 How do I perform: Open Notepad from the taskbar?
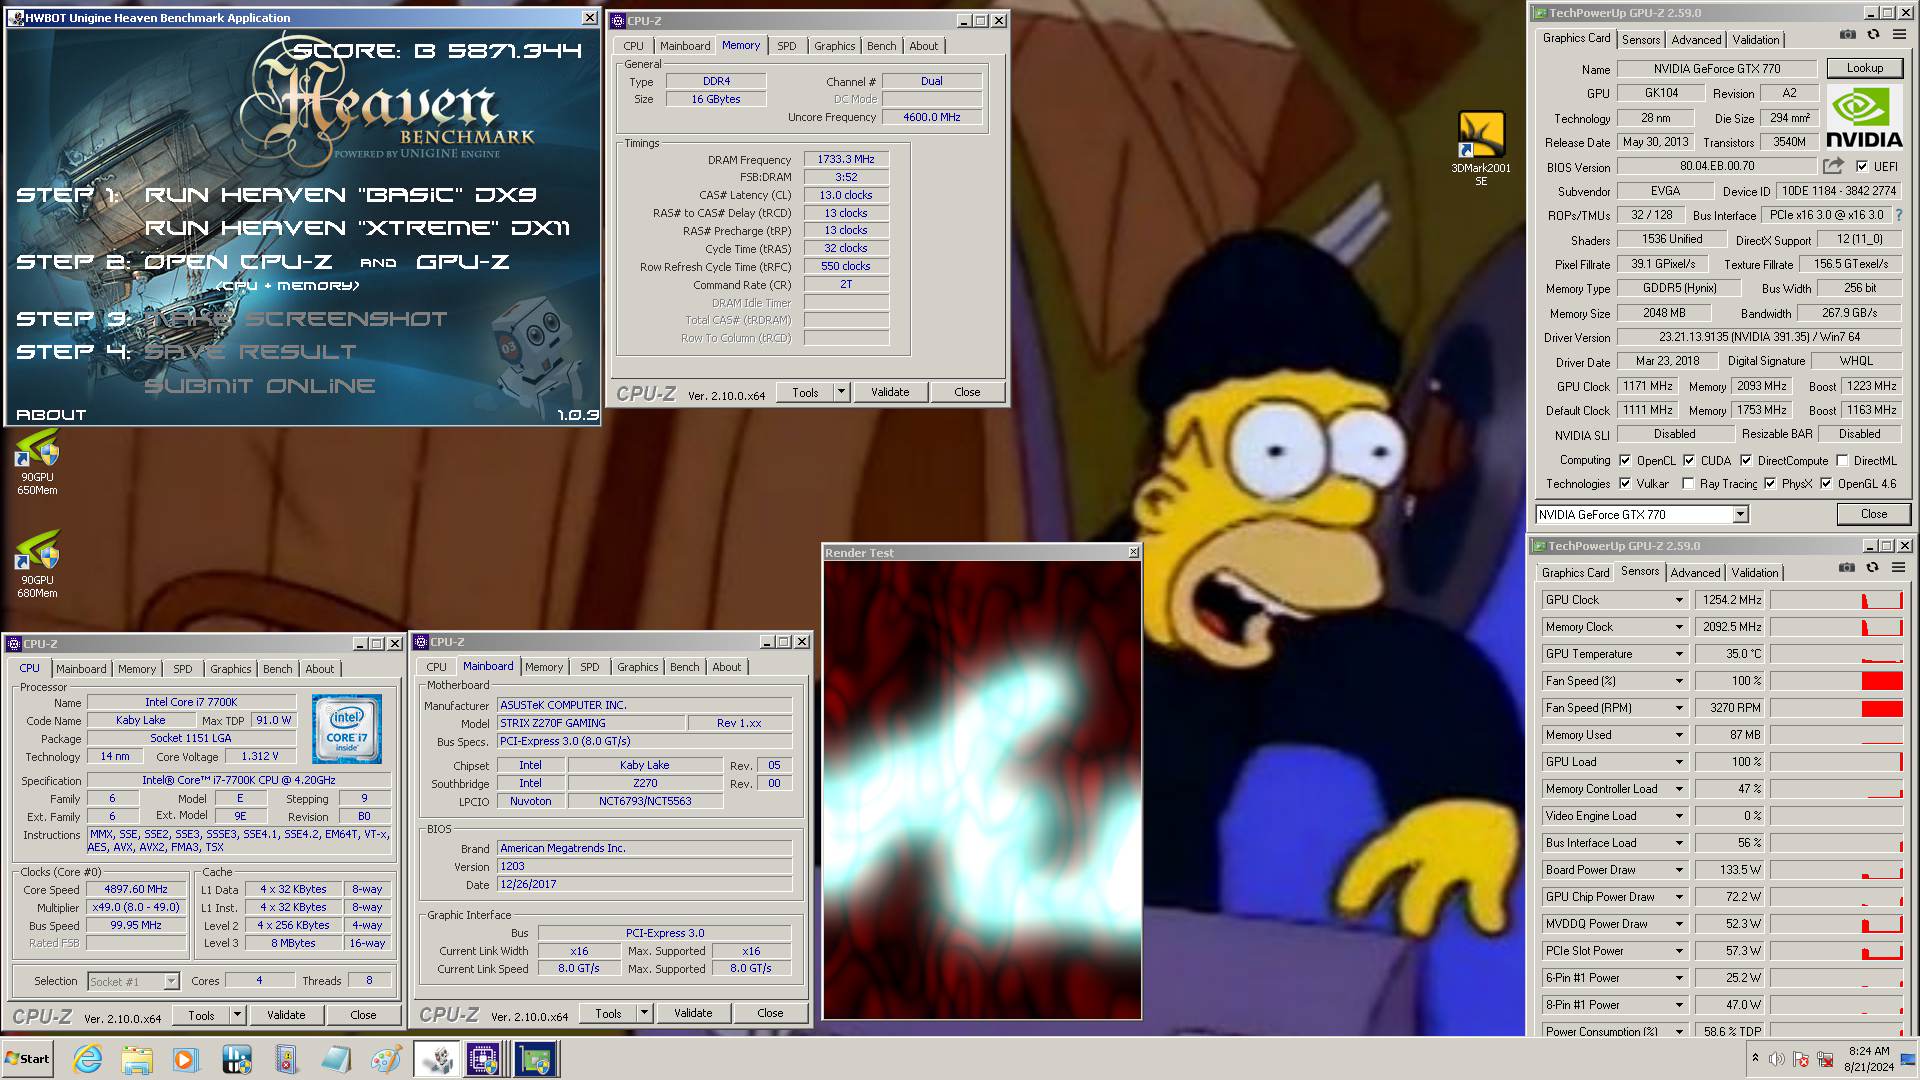(335, 1059)
